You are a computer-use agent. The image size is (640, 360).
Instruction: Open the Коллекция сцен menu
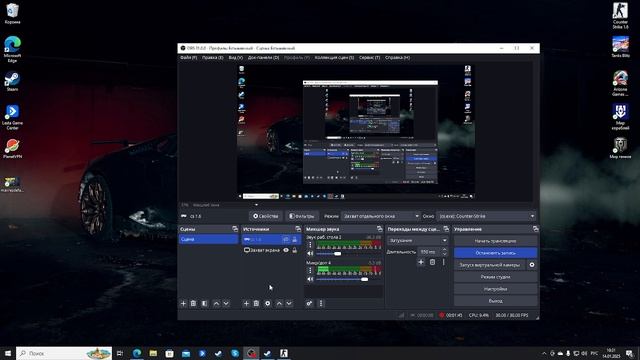(334, 58)
